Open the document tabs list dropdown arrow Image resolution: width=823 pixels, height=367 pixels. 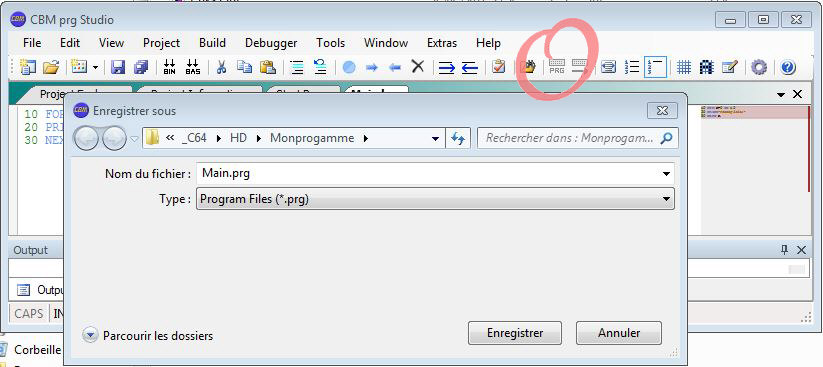(781, 95)
